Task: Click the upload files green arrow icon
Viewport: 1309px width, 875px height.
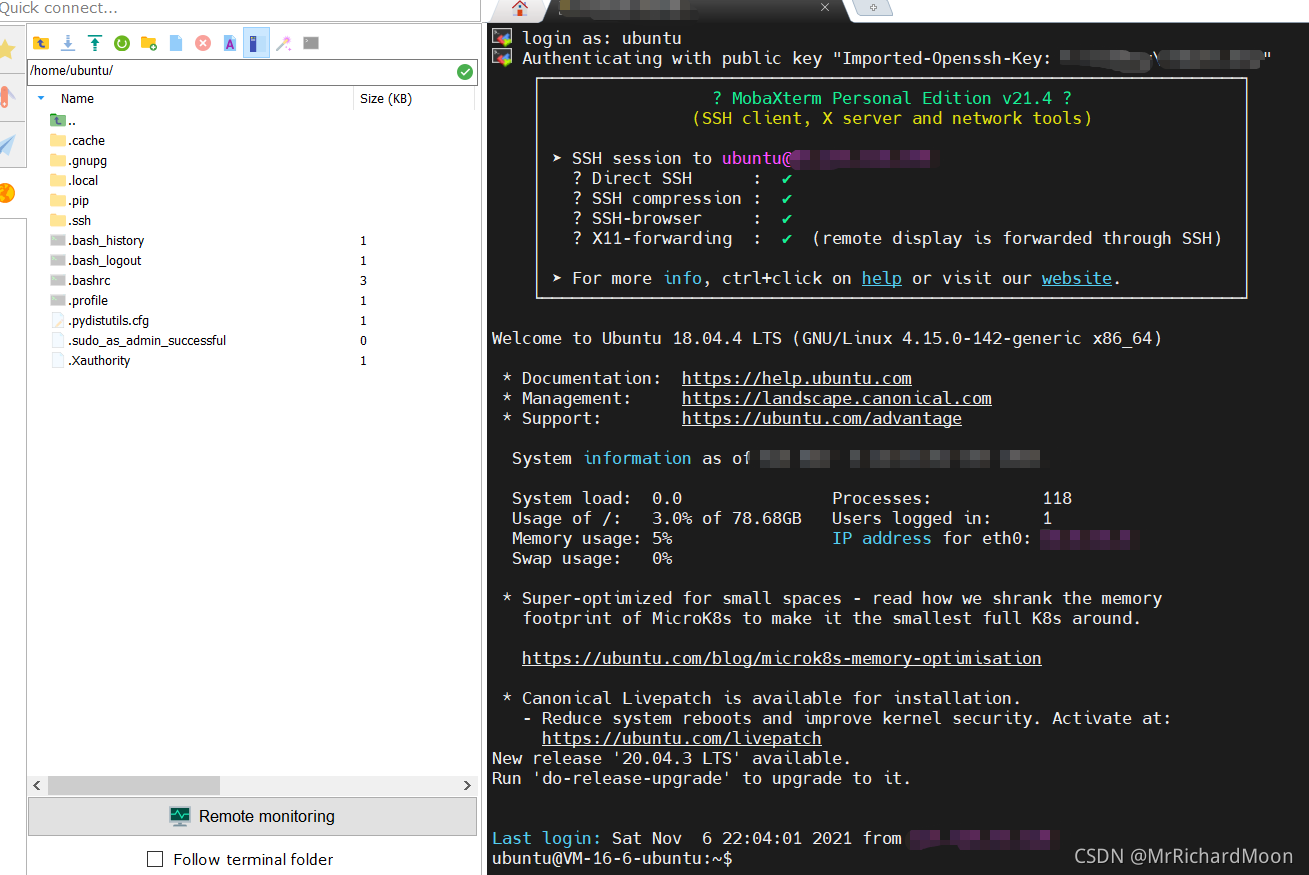Action: tap(95, 43)
